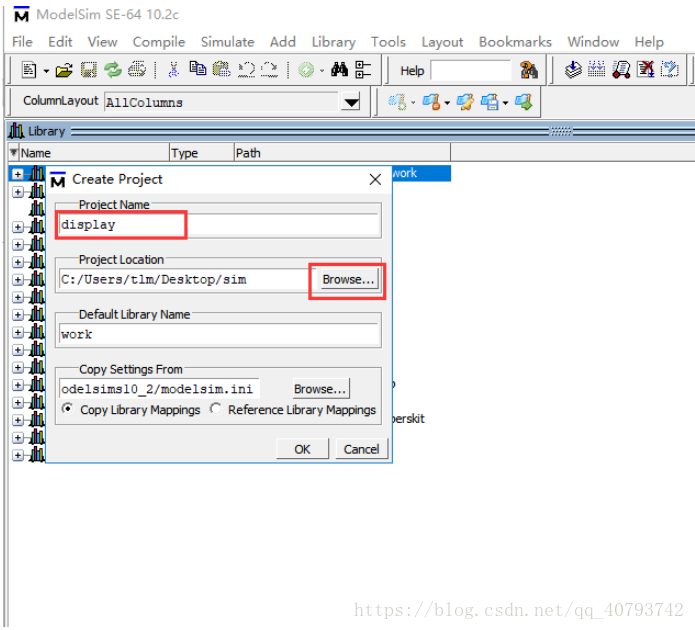
Task: Click the Find binoculars icon
Action: click(340, 69)
